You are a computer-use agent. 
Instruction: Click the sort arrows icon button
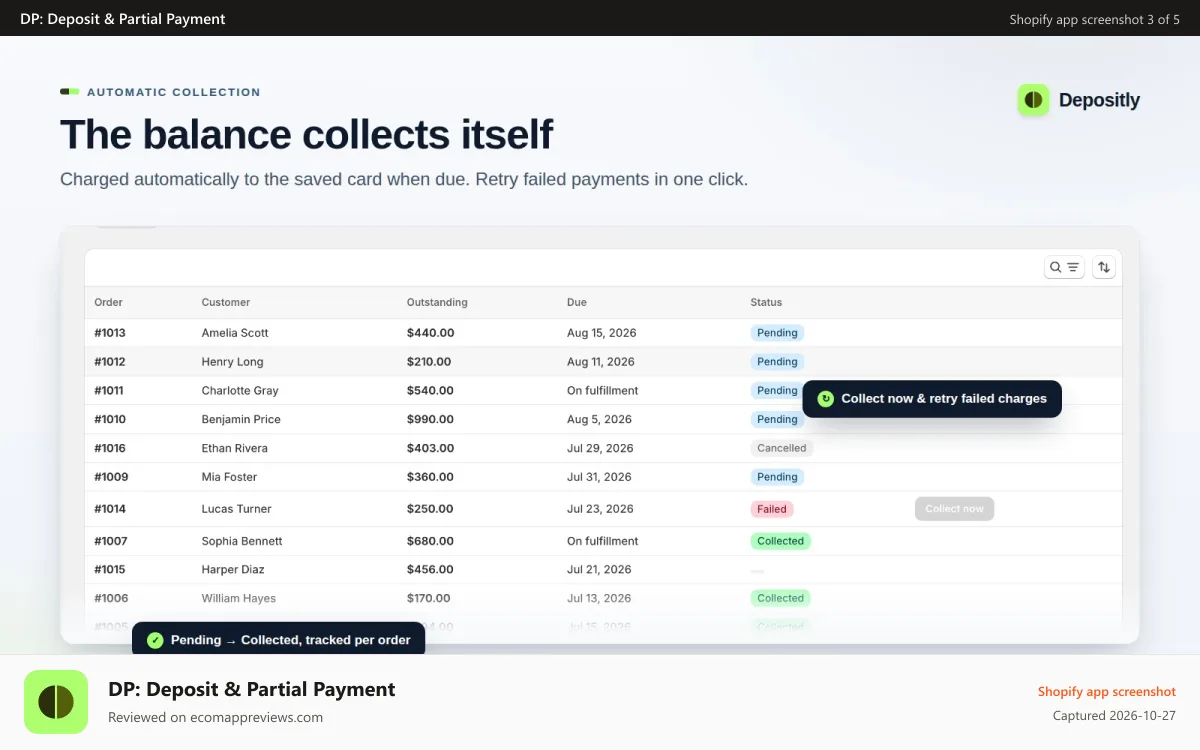[1104, 267]
